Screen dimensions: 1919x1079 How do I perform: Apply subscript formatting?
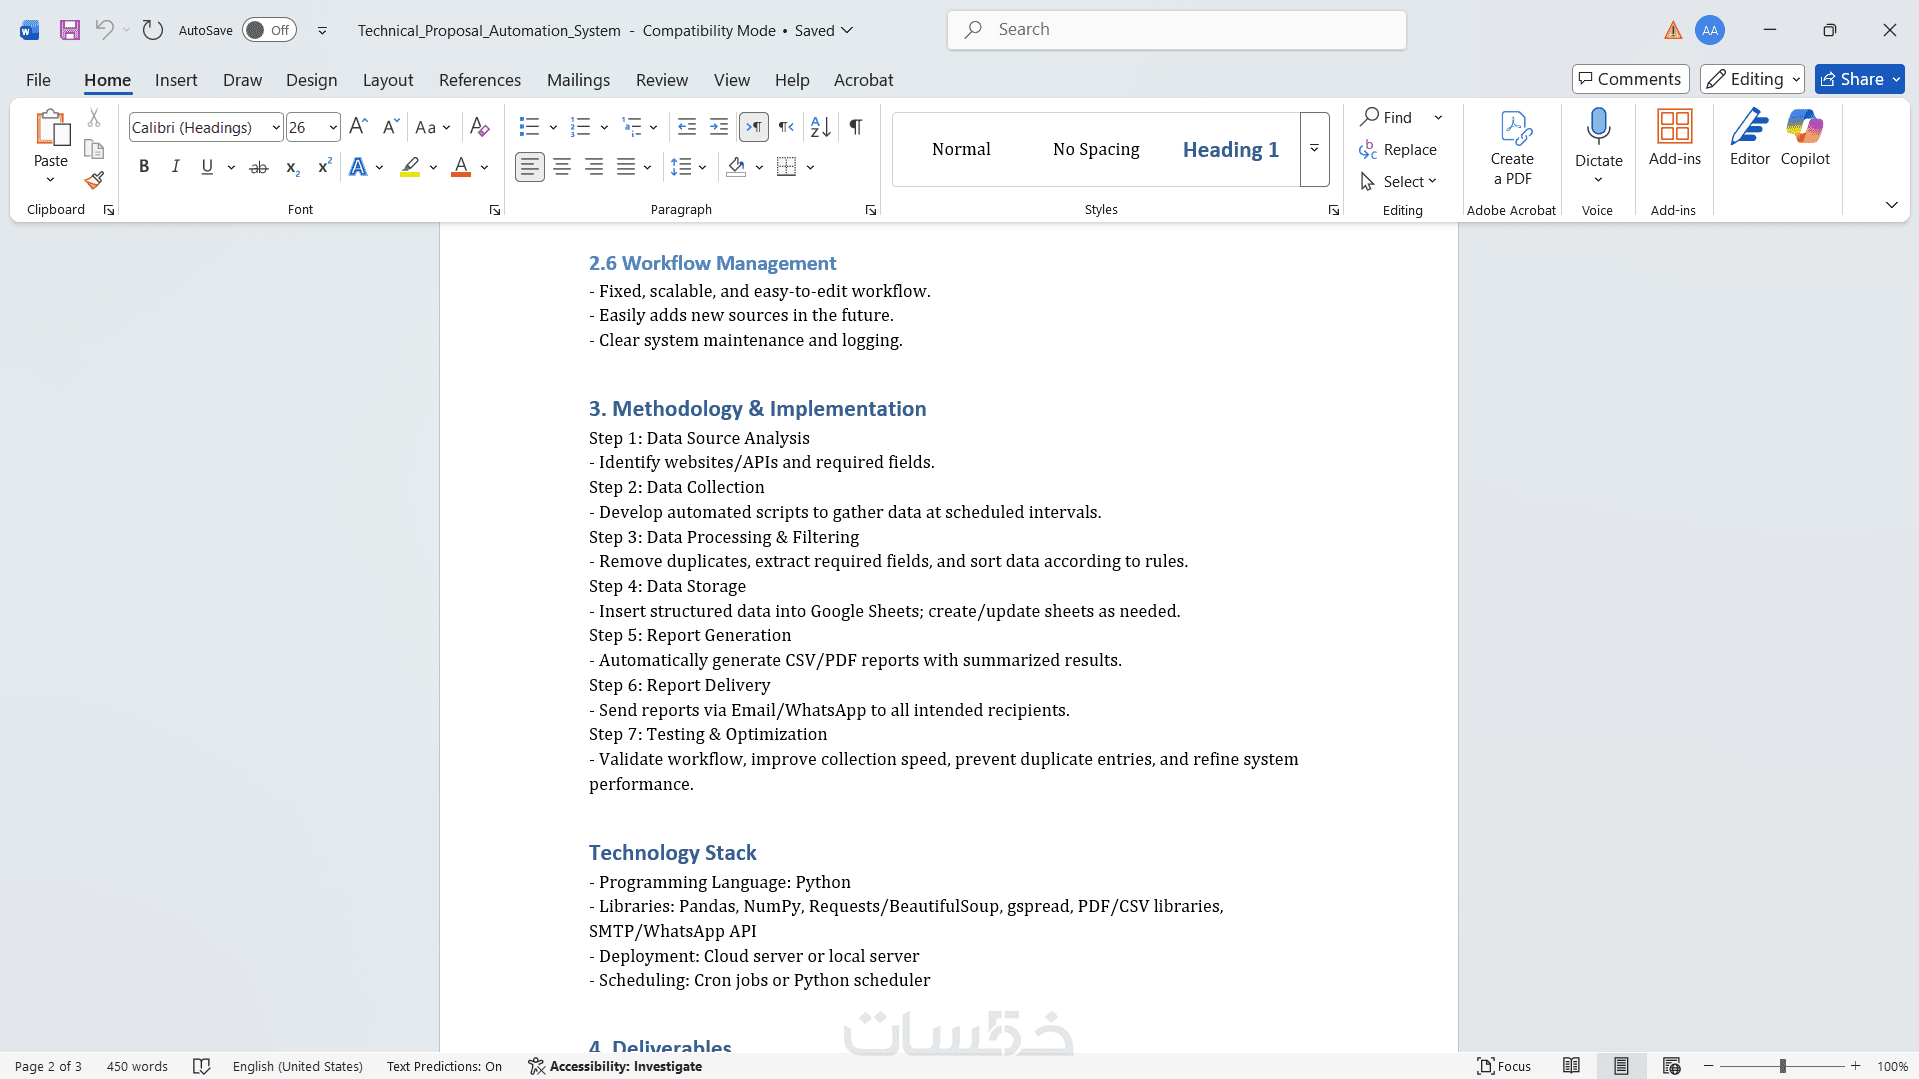click(292, 167)
